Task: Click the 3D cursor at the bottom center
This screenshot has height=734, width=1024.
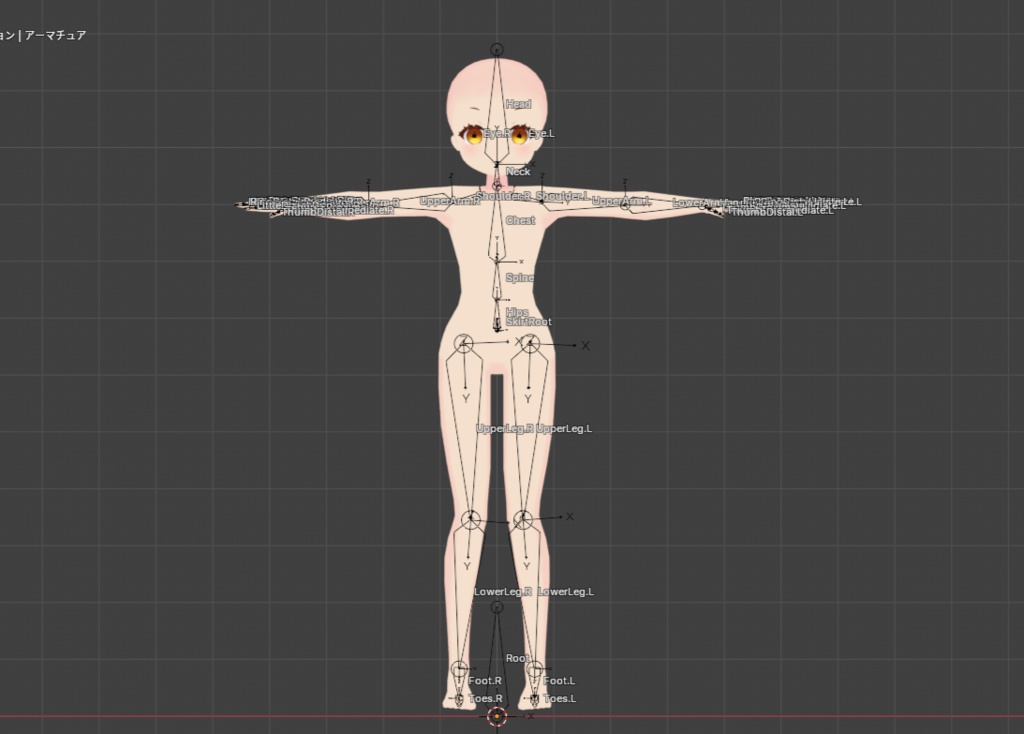Action: click(495, 716)
